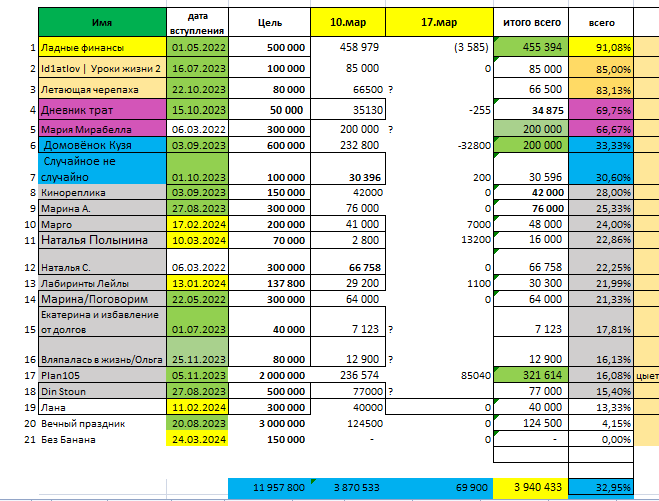Select cell 'Id1atlov | Уроки жизни 2'
659x501 pixels.
tap(102, 68)
